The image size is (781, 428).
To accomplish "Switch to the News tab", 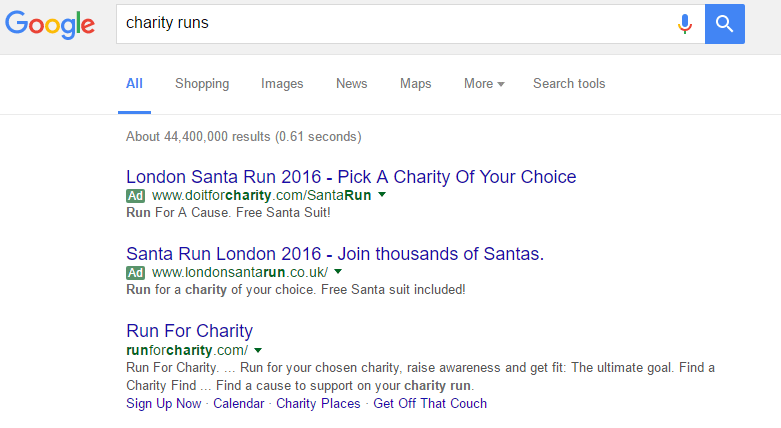I will point(352,84).
